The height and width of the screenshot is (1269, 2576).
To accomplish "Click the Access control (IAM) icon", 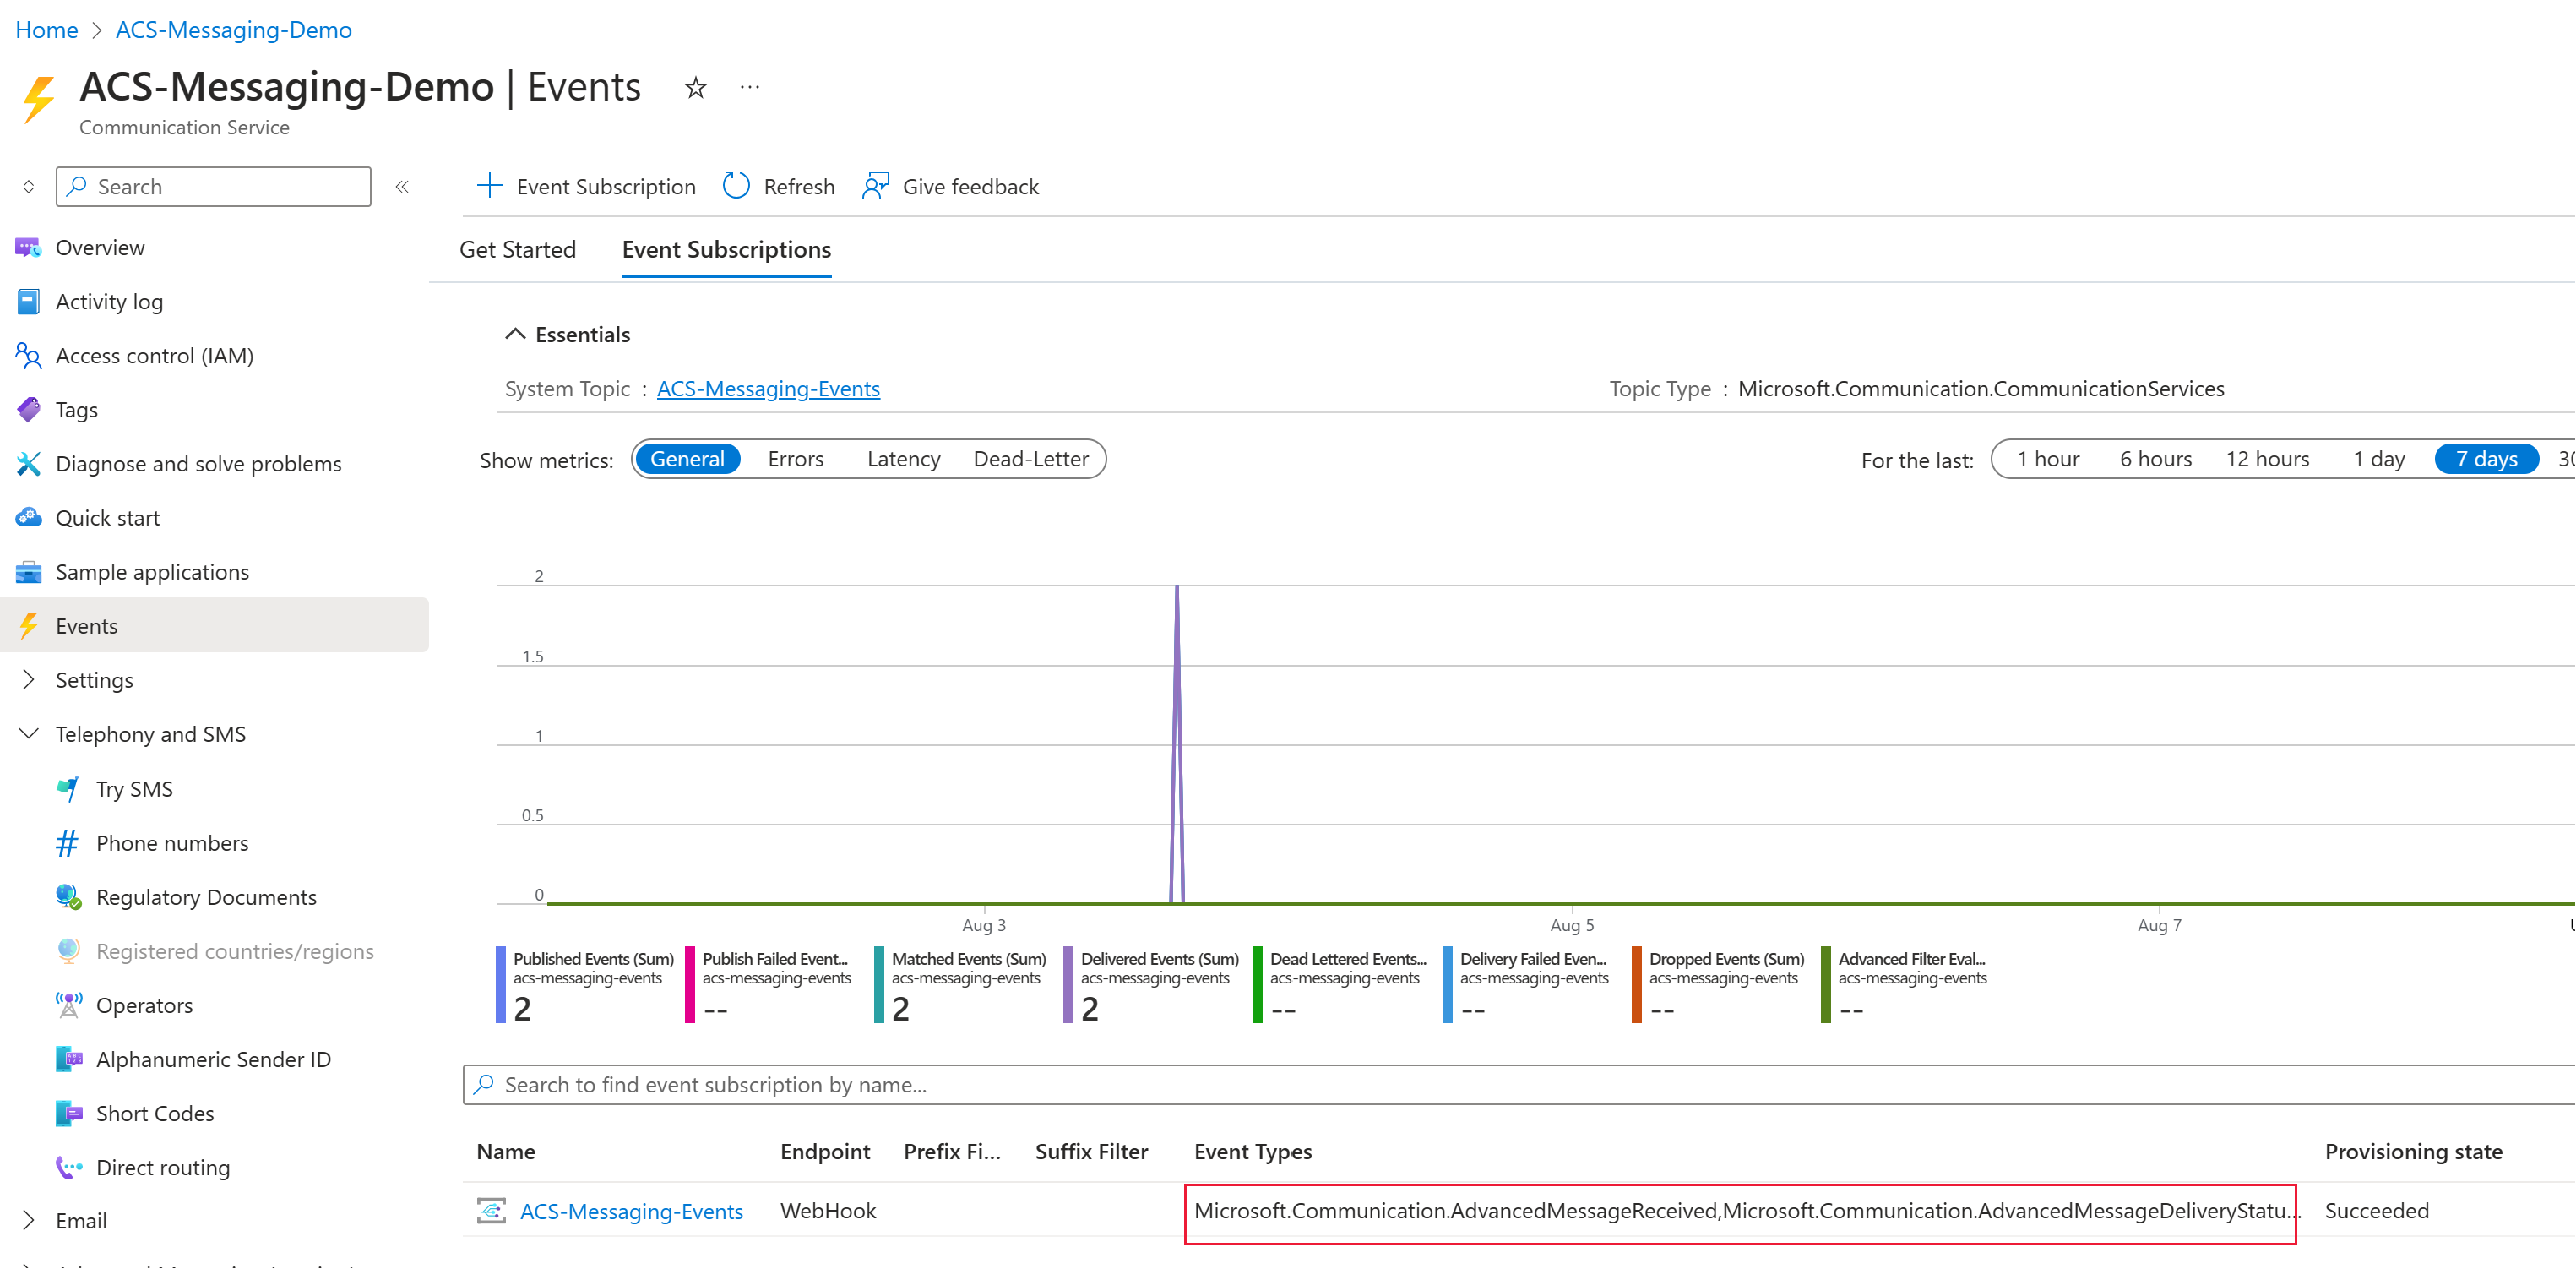I will pos(28,355).
